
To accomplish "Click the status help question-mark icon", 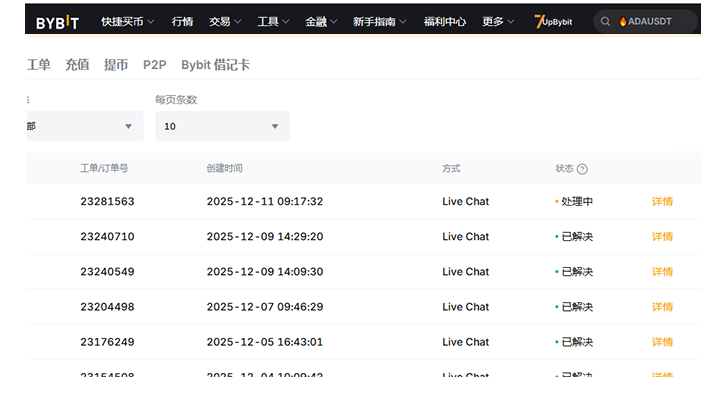I will [x=582, y=169].
